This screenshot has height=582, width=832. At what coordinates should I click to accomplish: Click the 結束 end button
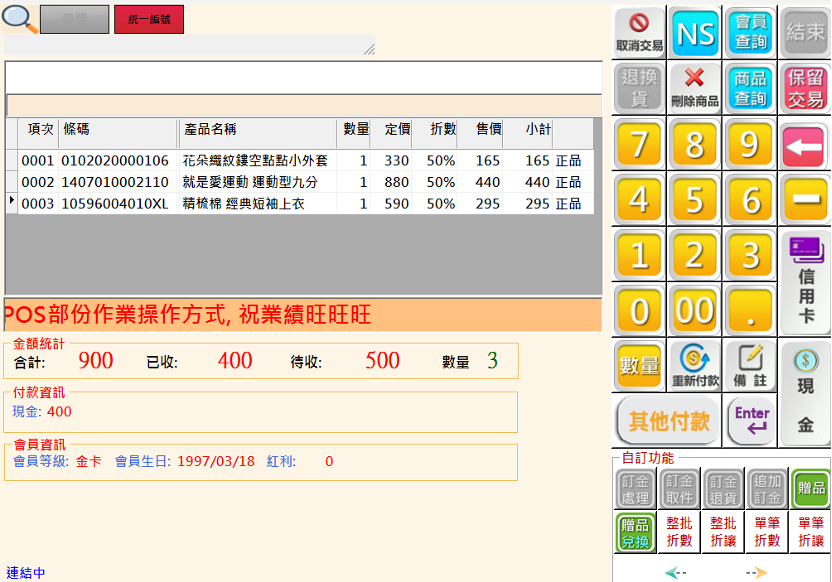[805, 32]
